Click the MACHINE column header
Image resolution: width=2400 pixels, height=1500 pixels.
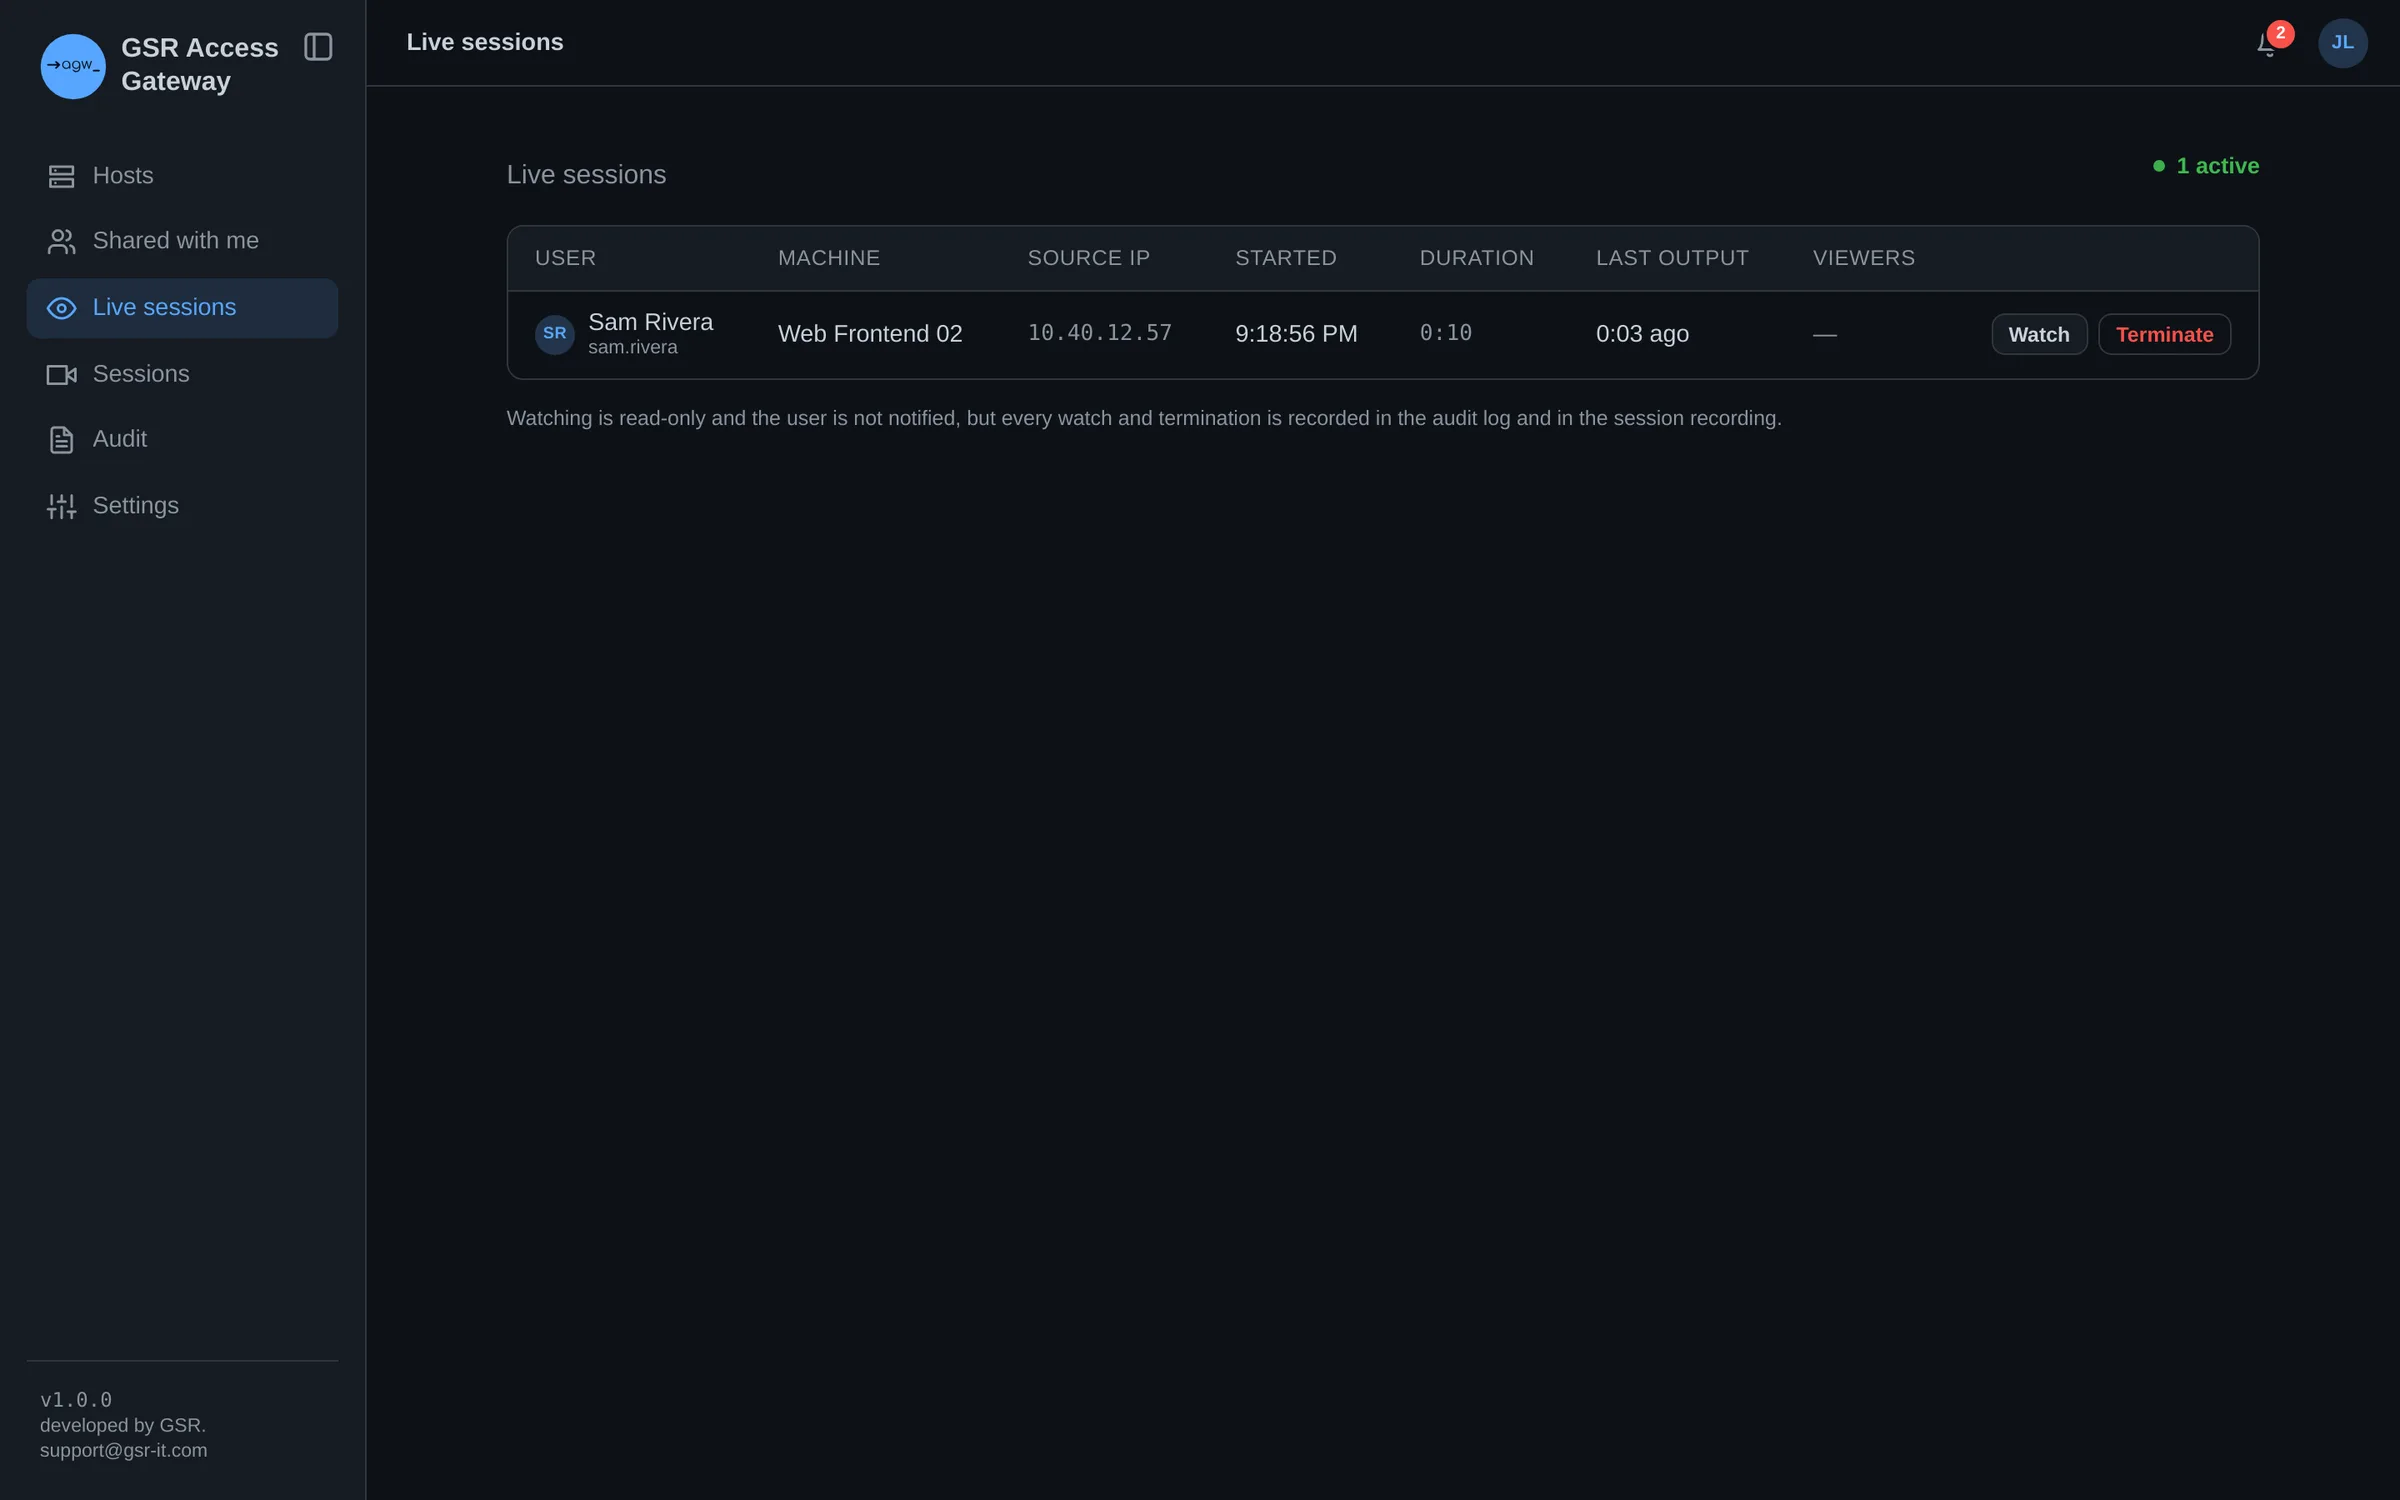click(829, 258)
